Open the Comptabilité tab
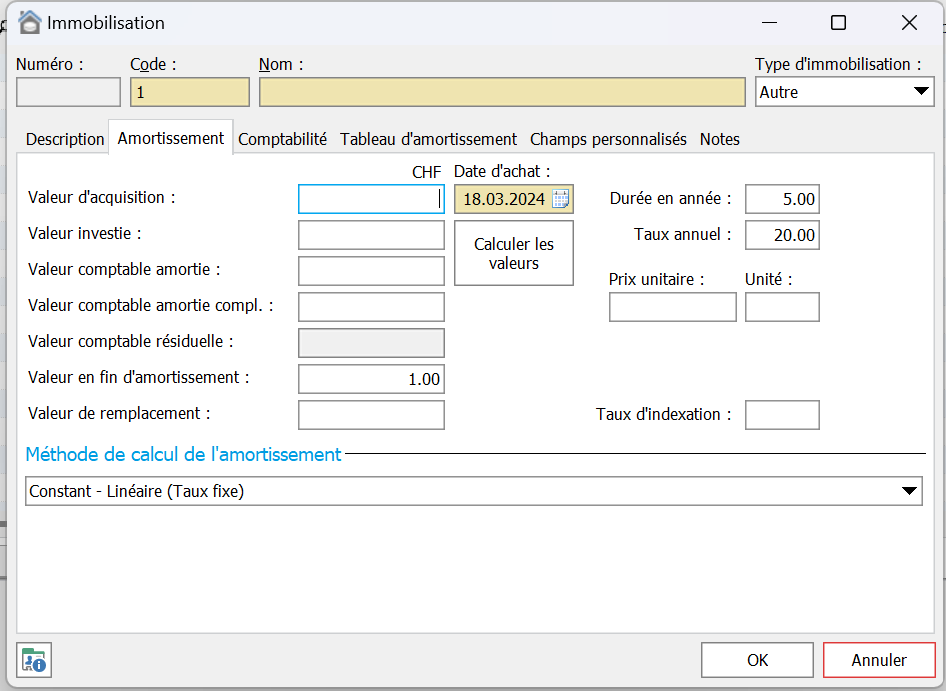946x691 pixels. pyautogui.click(x=282, y=139)
